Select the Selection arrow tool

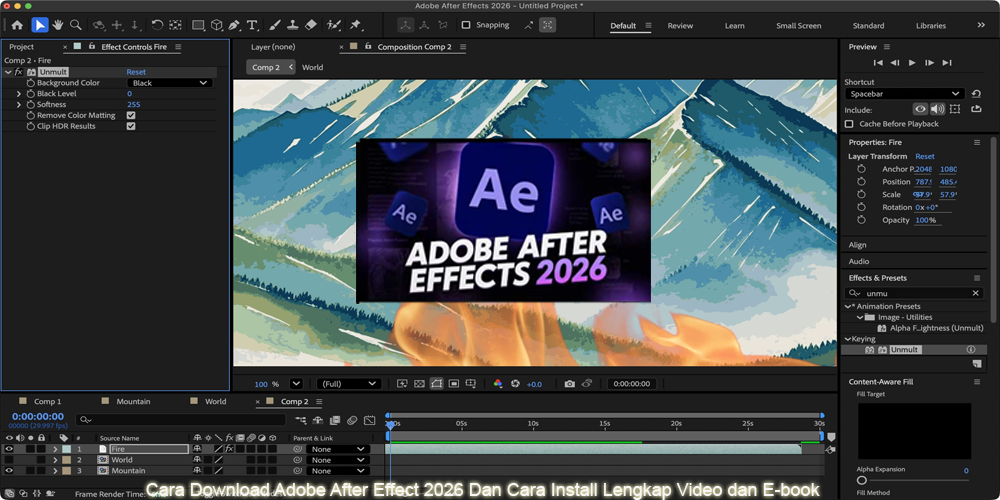coord(40,26)
